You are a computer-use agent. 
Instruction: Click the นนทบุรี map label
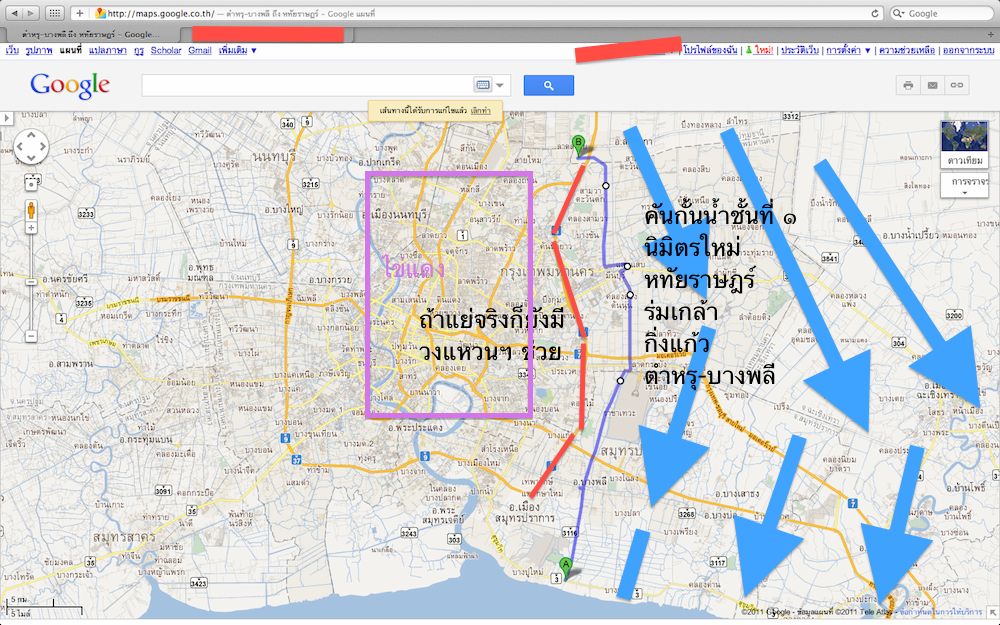tap(276, 156)
